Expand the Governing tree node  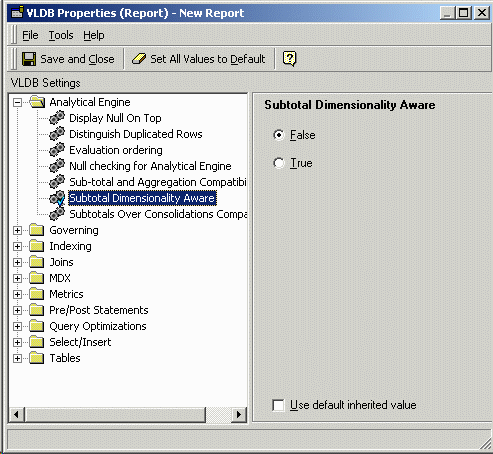coord(18,230)
